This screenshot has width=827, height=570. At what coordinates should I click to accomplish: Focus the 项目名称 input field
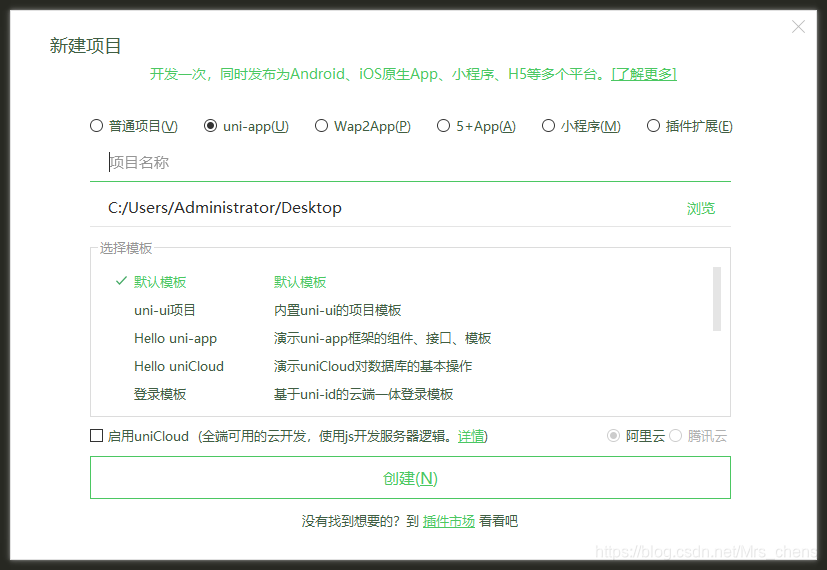pos(410,162)
